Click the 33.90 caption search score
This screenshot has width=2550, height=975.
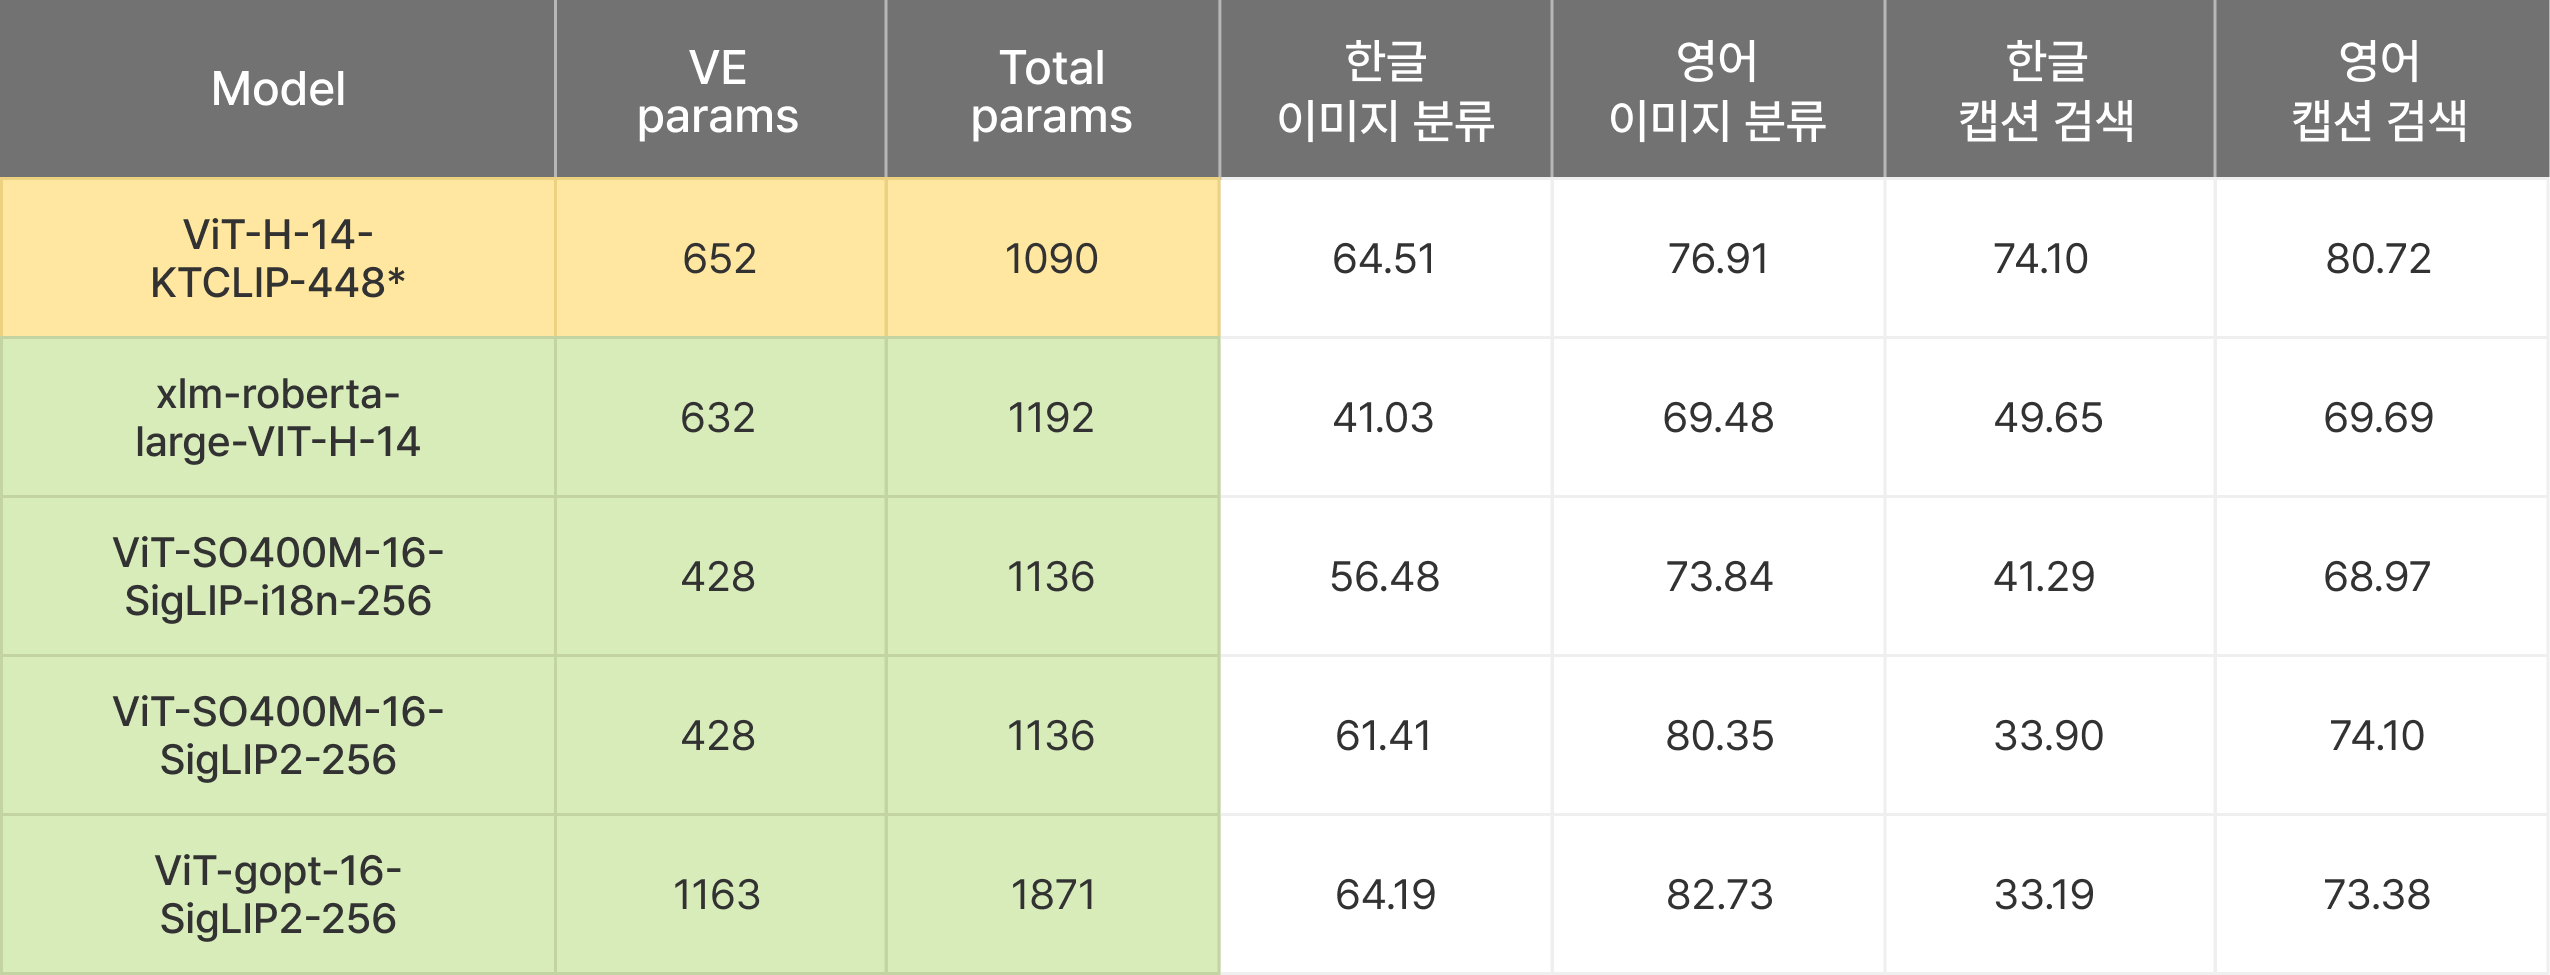coord(2048,735)
